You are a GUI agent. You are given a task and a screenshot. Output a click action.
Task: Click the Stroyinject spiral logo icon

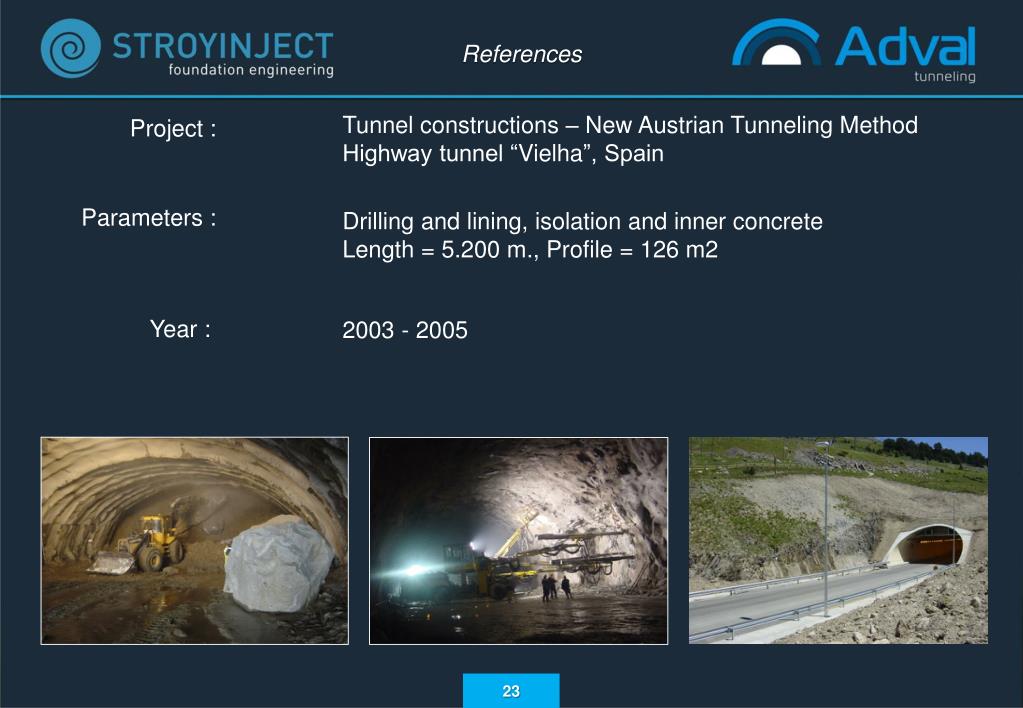[70, 48]
